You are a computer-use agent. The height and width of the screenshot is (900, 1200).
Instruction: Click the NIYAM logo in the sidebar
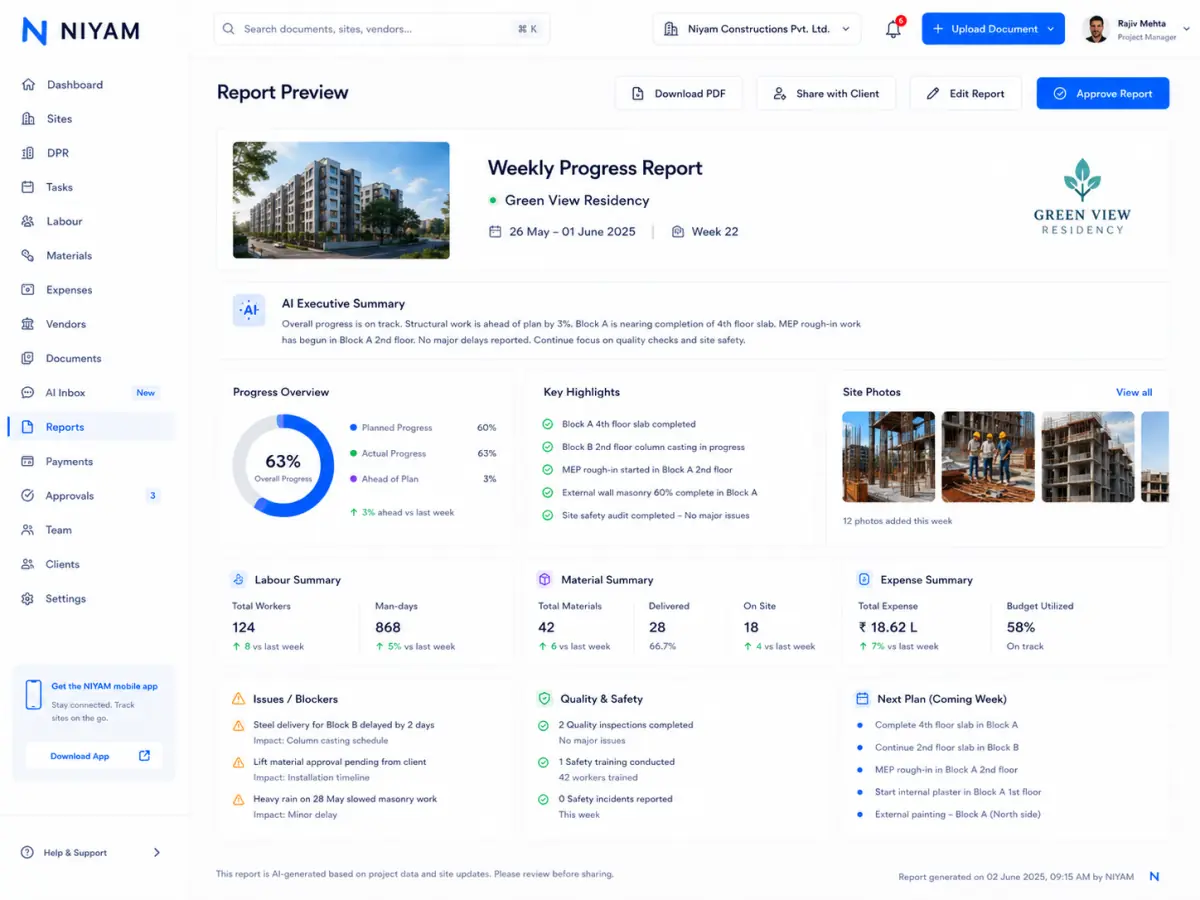(x=81, y=31)
